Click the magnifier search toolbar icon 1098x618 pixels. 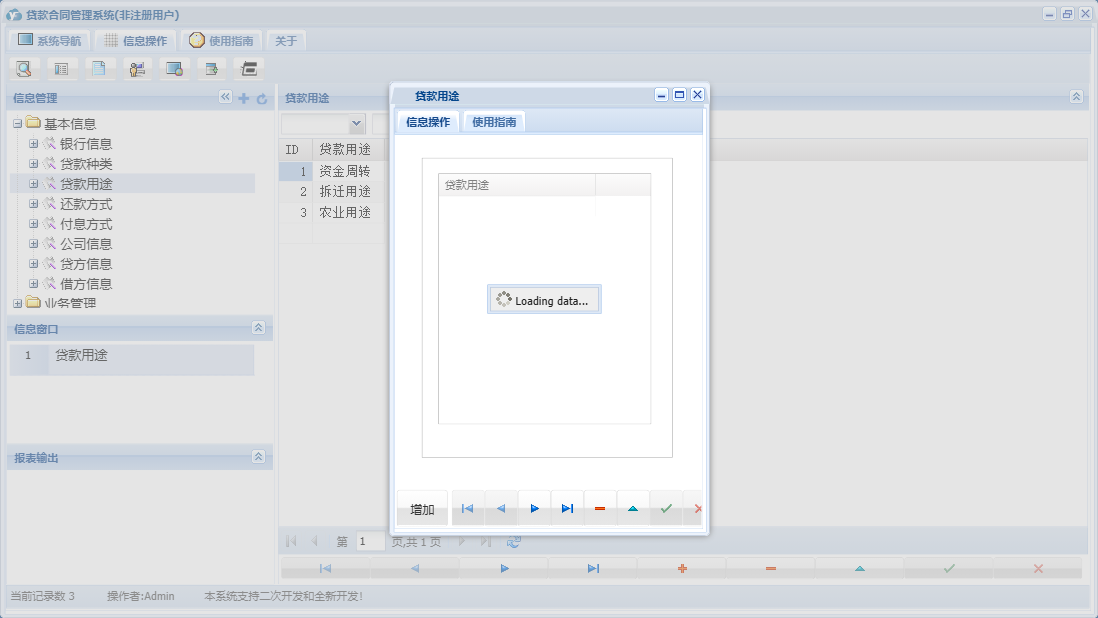click(24, 69)
